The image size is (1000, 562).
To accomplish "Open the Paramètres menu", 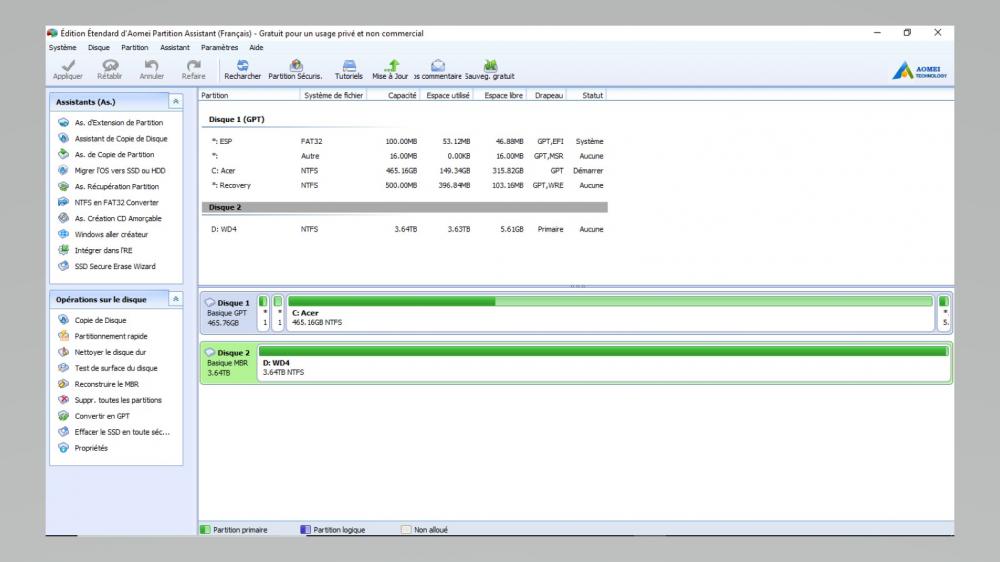I will [219, 47].
